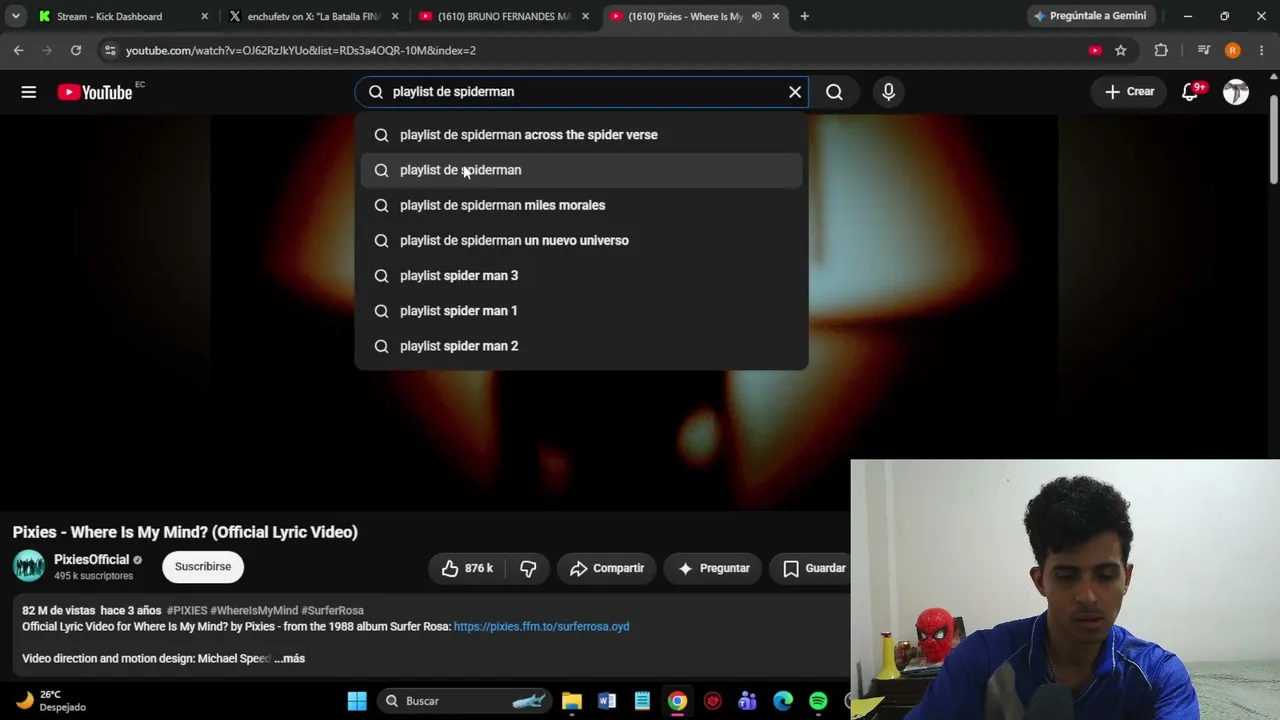
Task: Open the Chrome extensions puzzle icon
Action: click(x=1161, y=50)
